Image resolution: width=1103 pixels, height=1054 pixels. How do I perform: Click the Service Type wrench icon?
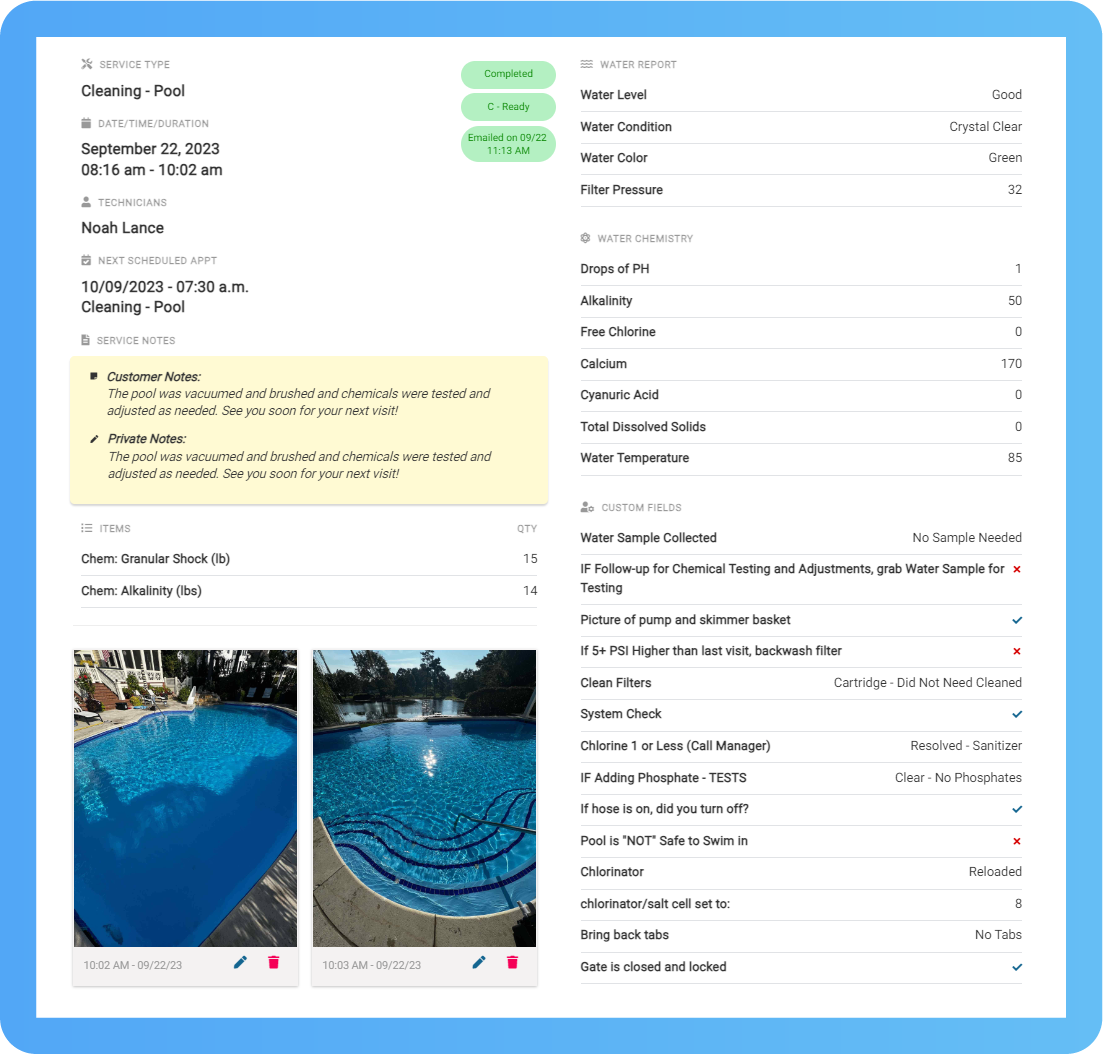pos(86,64)
